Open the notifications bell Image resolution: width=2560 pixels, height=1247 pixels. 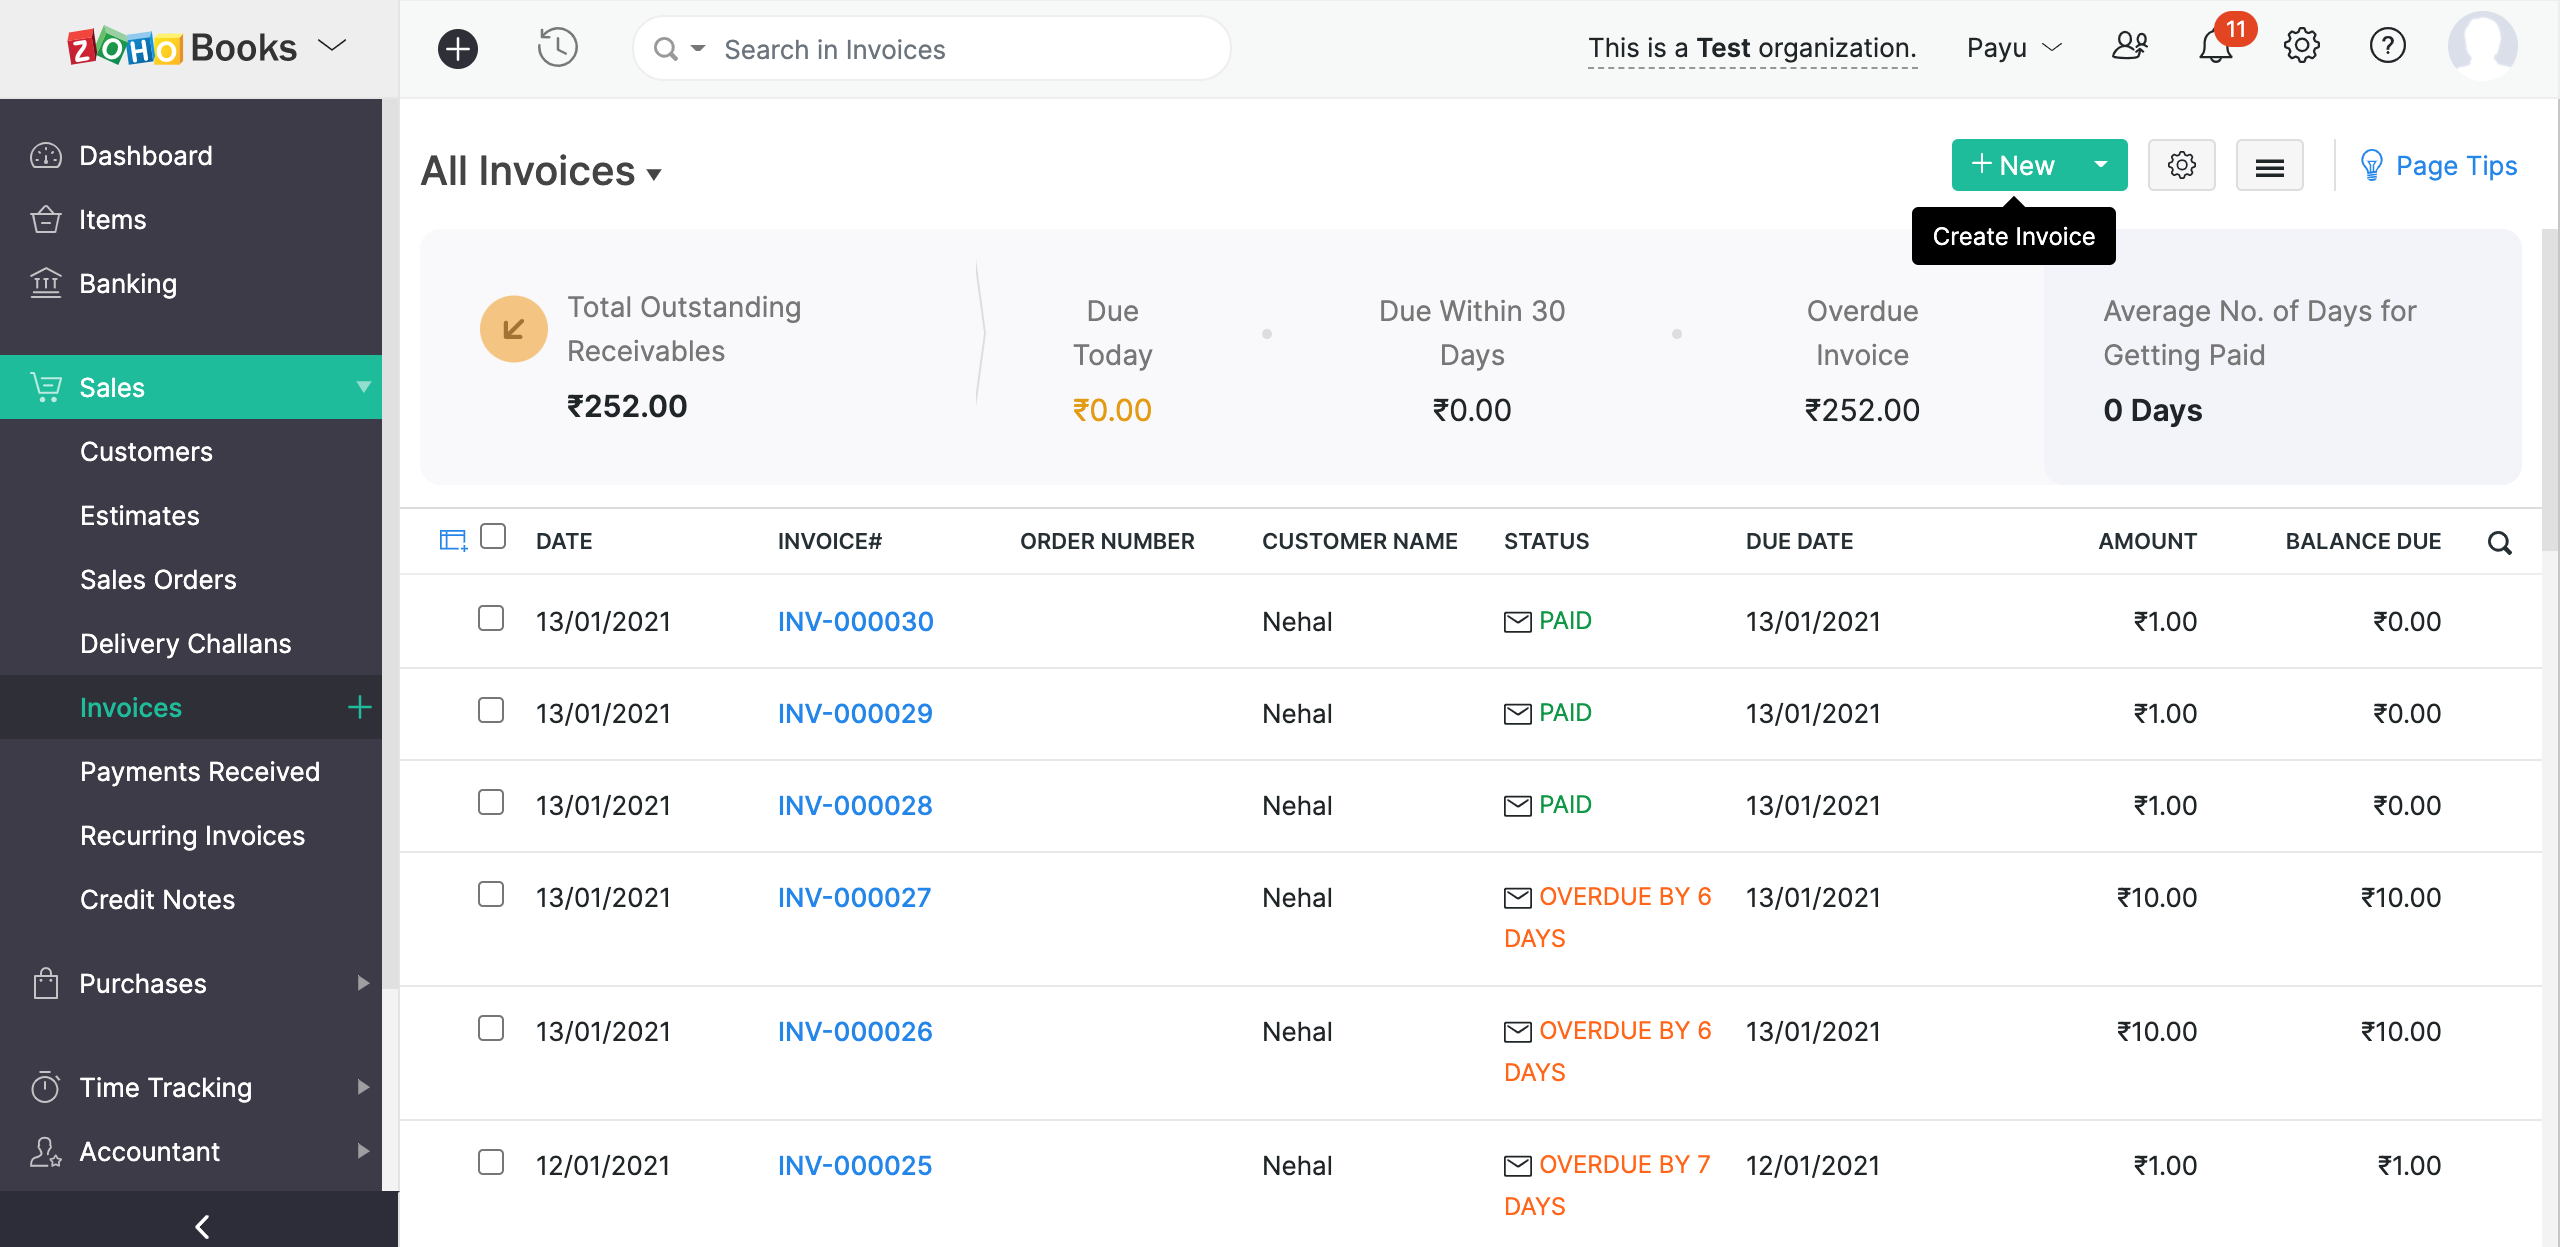click(2216, 46)
